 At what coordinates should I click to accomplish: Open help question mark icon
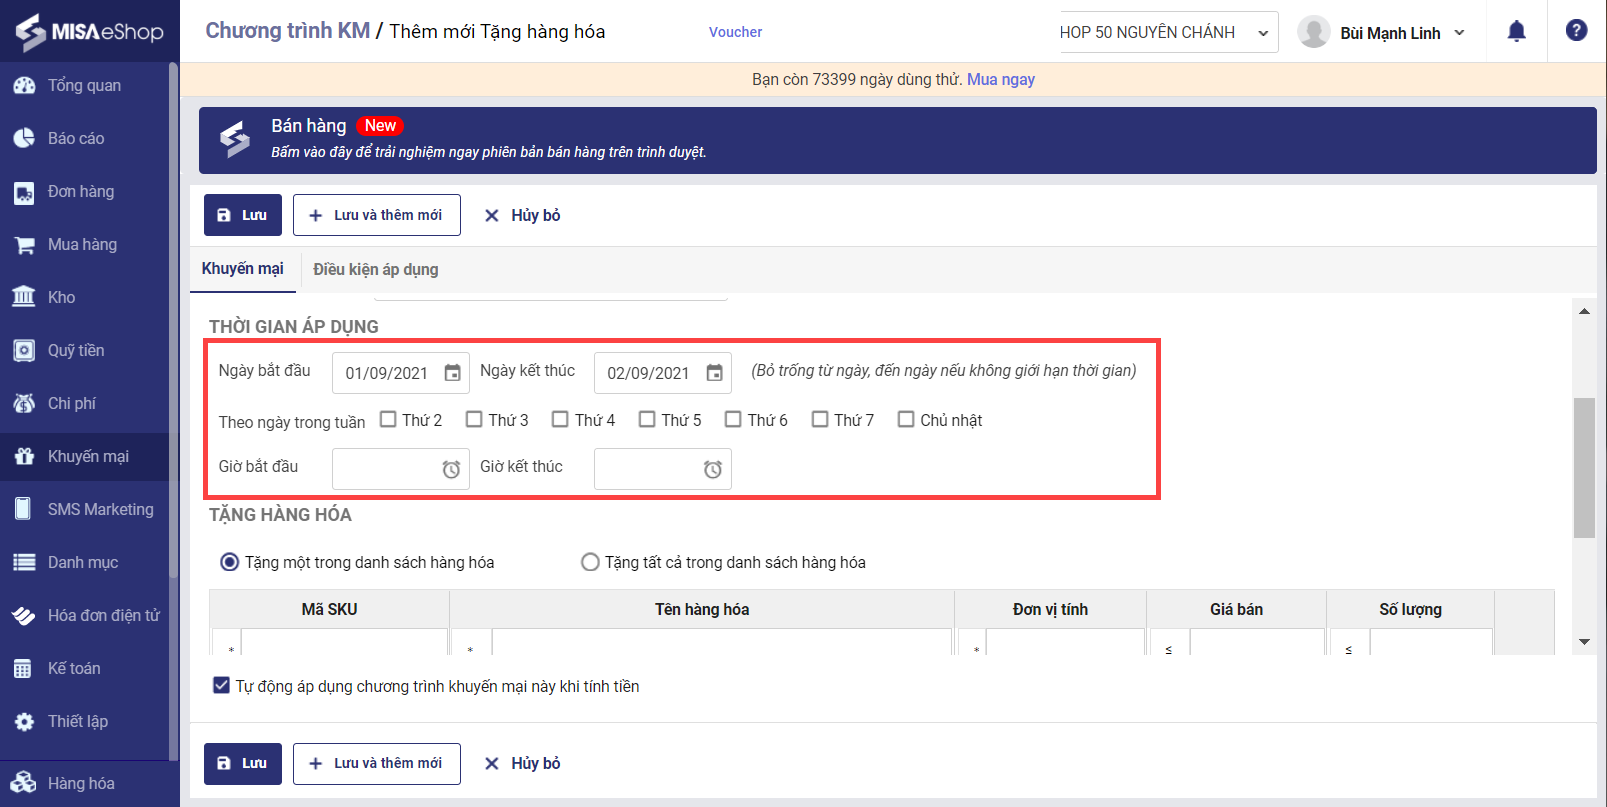click(x=1576, y=31)
